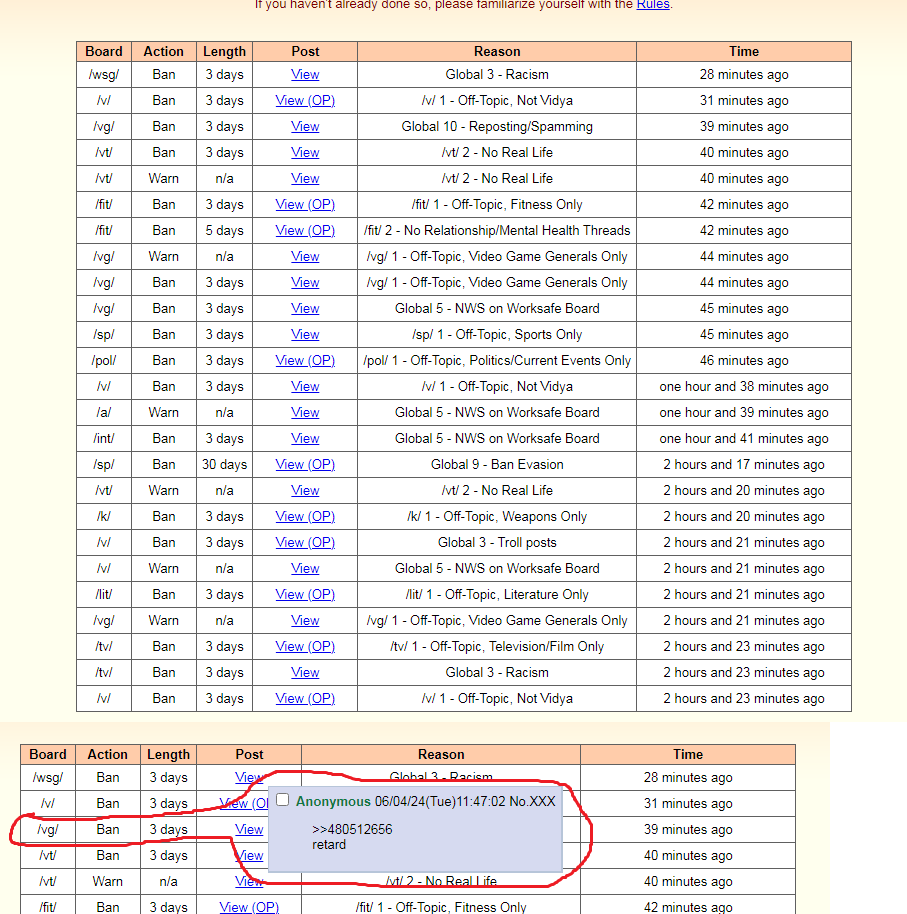907x914 pixels.
Task: Select the '/pol/' board cell
Action: pos(104,361)
